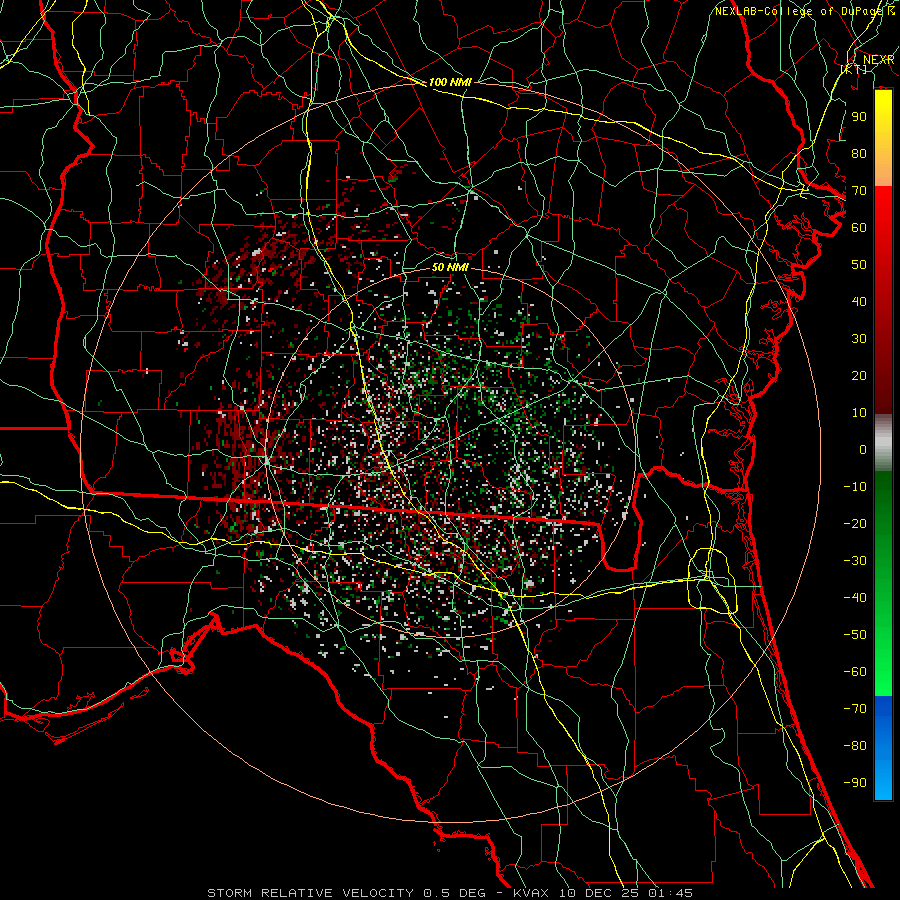Image resolution: width=900 pixels, height=900 pixels.
Task: Select the 60 value on velocity scale
Action: click(x=859, y=227)
